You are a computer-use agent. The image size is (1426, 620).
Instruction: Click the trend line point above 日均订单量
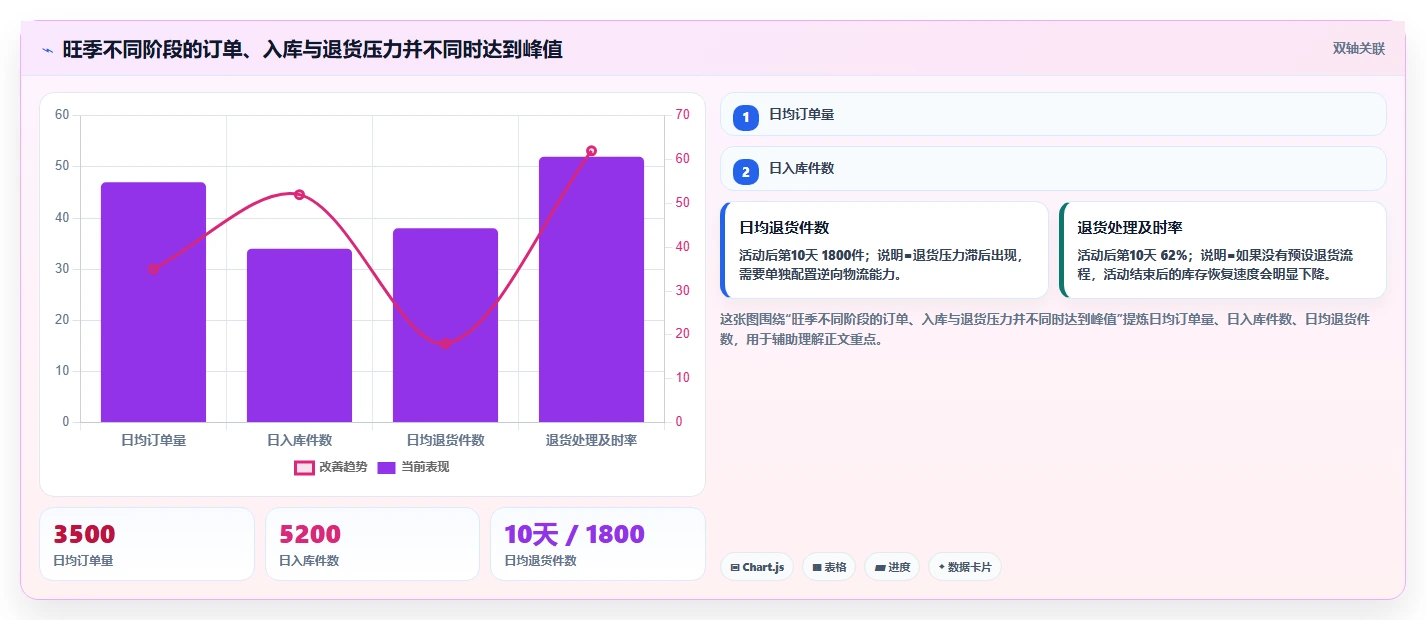coord(153,269)
